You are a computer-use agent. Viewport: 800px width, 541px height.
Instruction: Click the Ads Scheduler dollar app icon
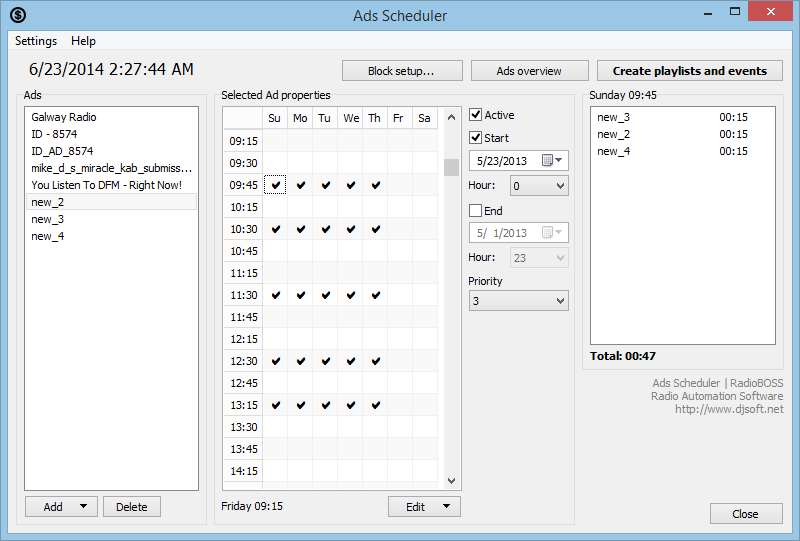coord(18,15)
